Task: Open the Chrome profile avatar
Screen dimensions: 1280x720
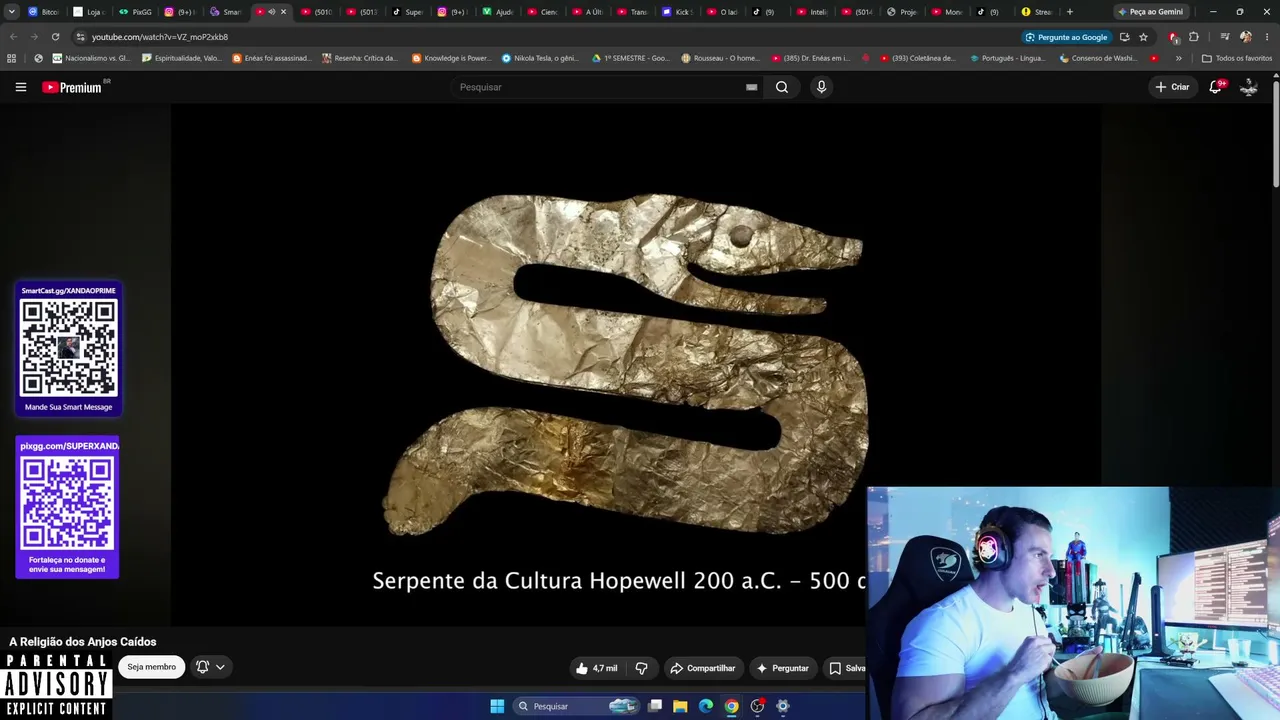Action: pos(1245,37)
